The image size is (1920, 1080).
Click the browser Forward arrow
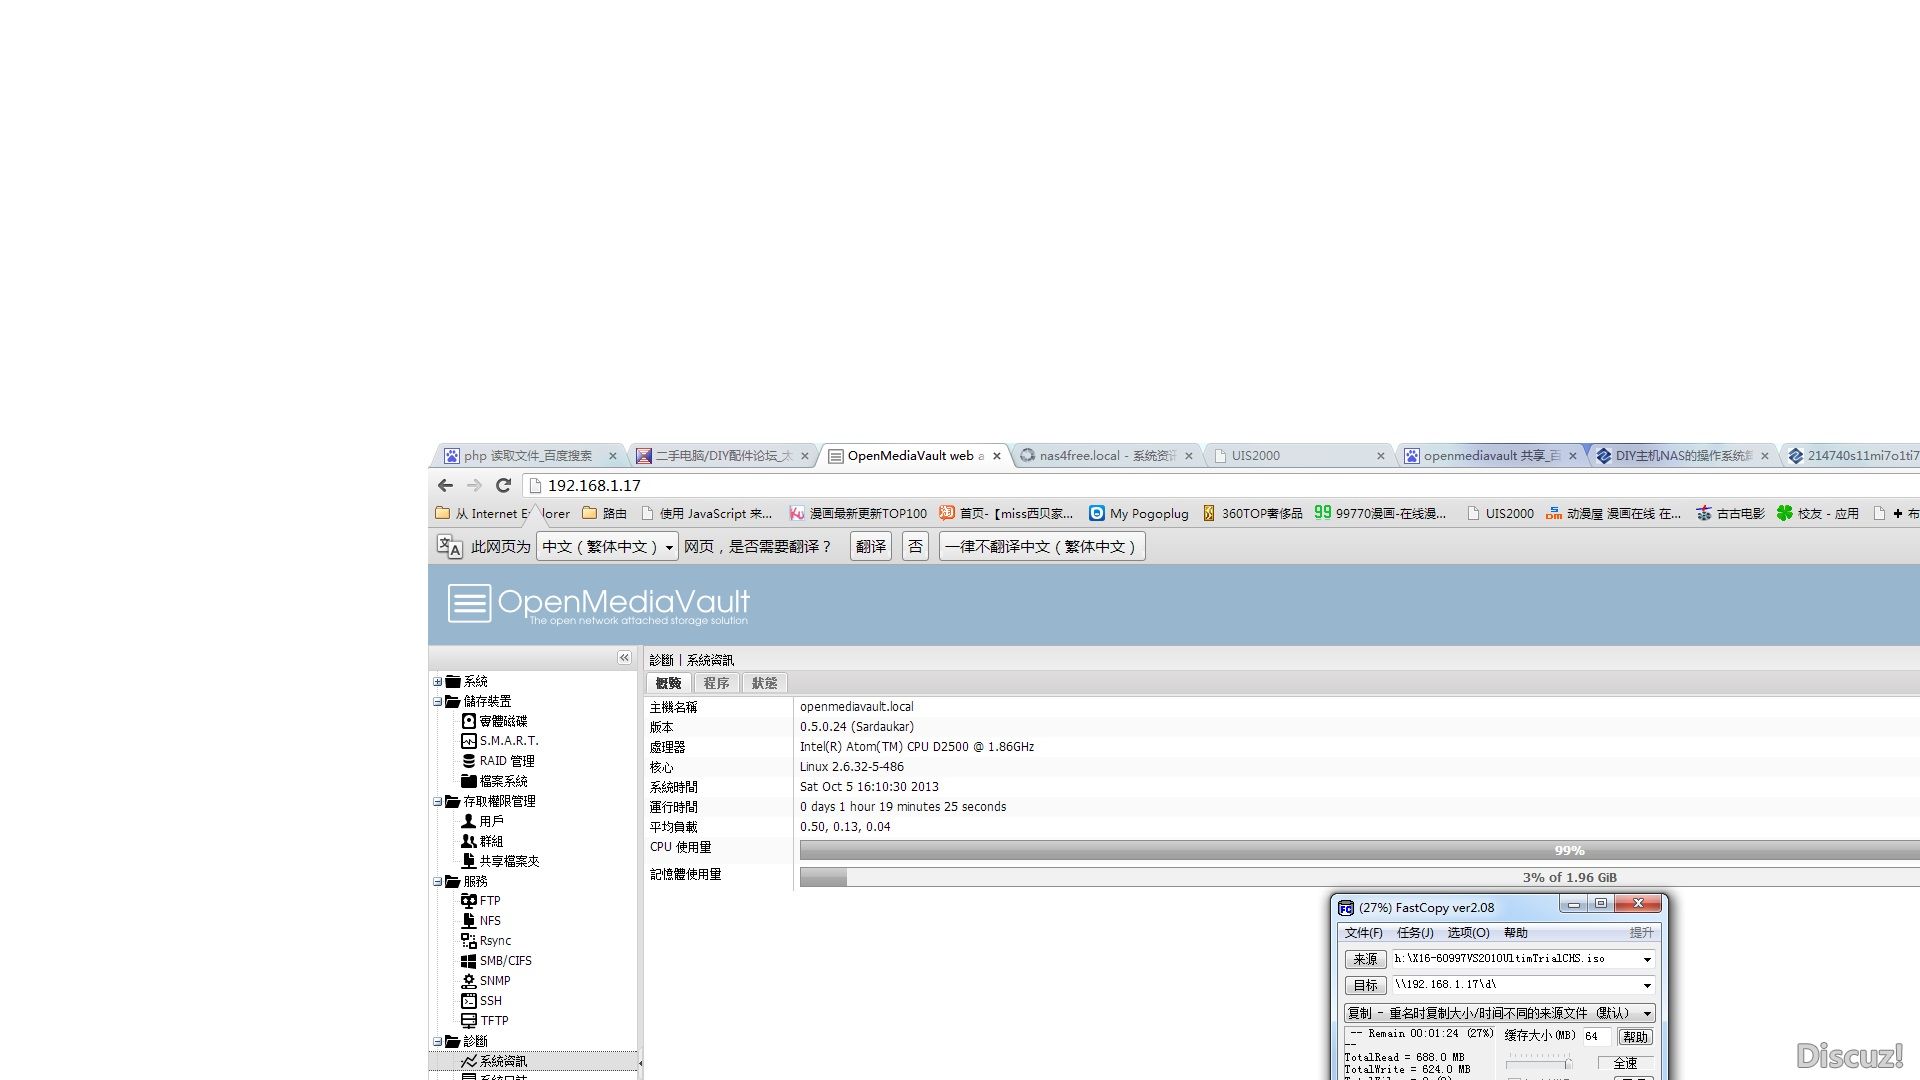(x=474, y=486)
